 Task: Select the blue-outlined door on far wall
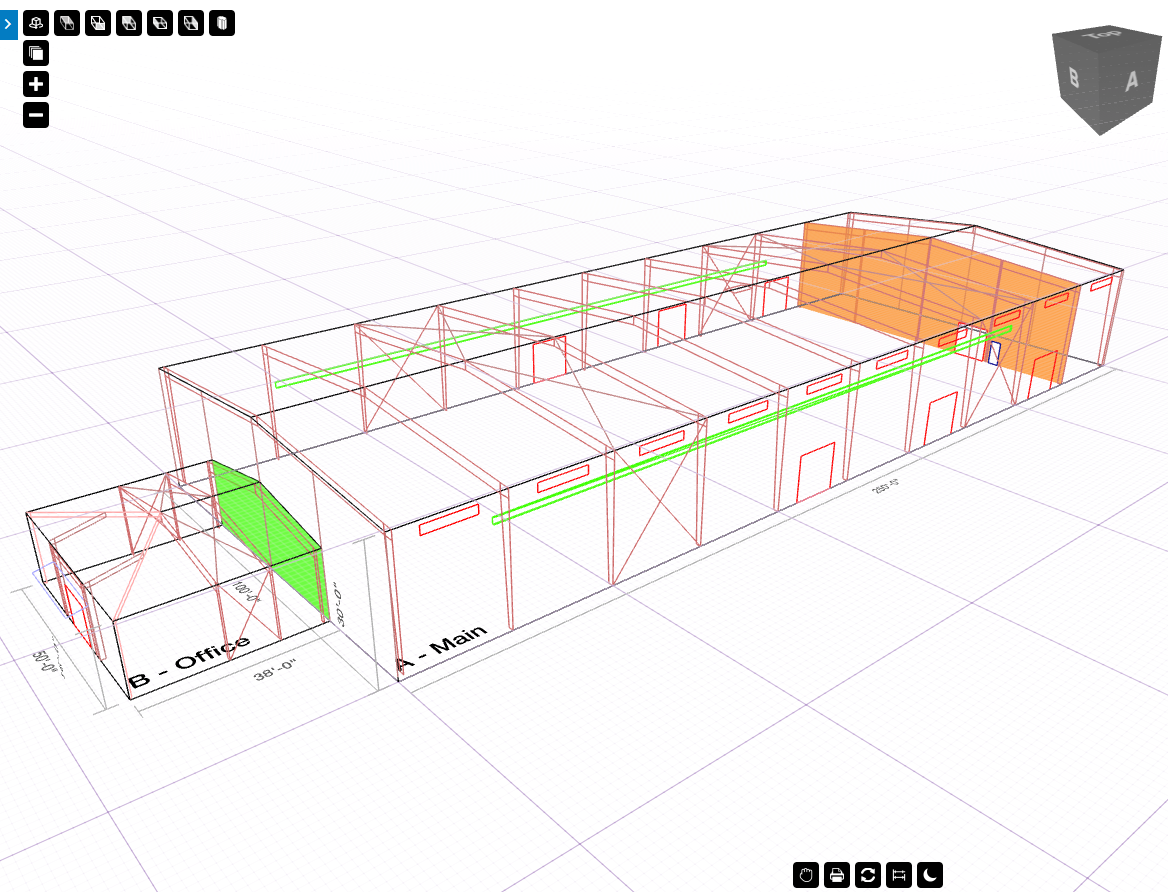[x=995, y=353]
